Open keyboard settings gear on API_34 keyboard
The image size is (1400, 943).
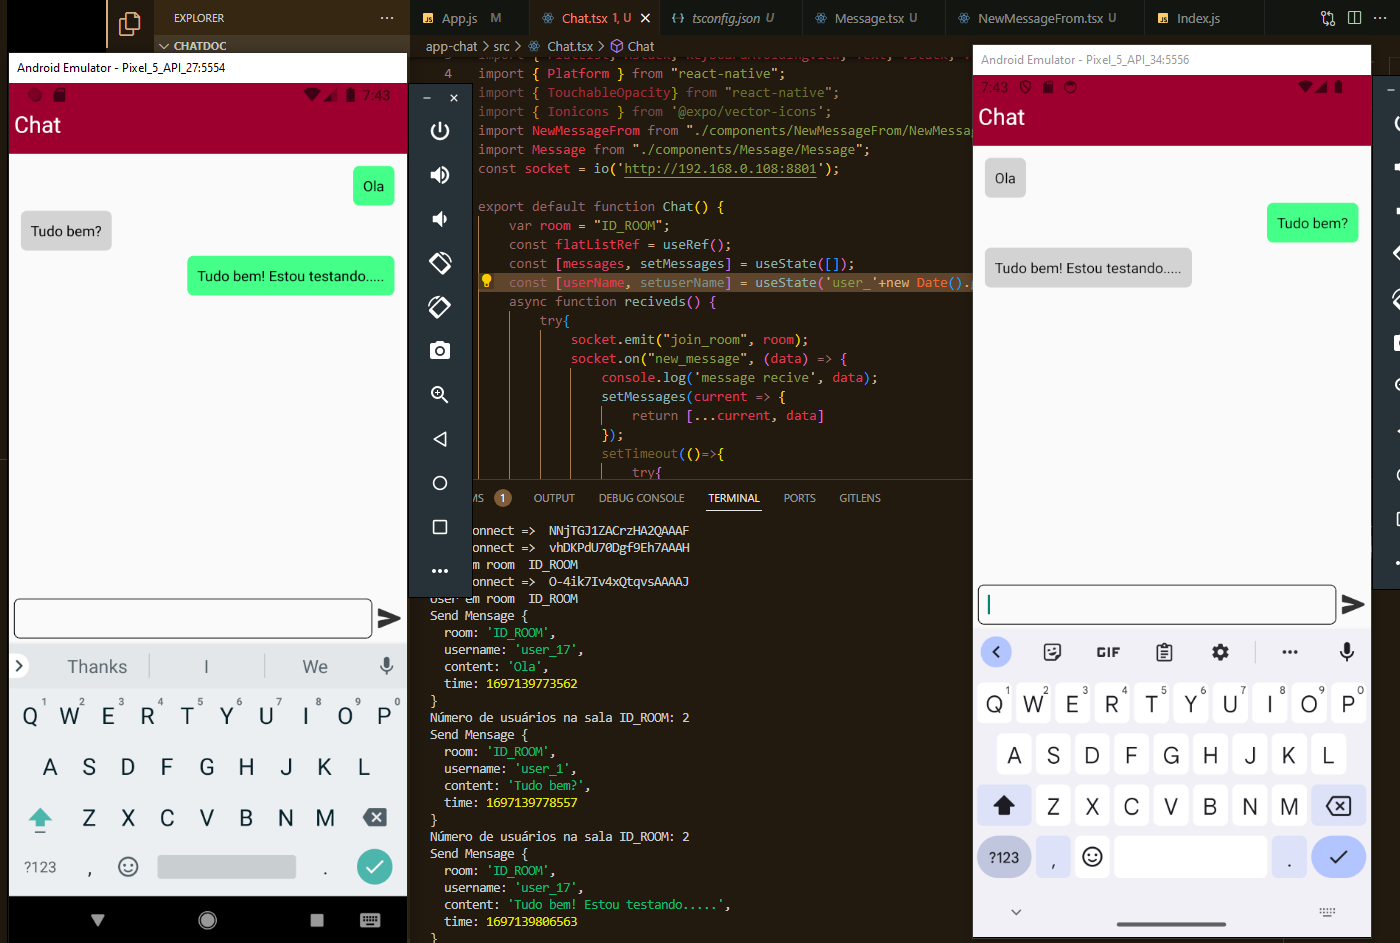pyautogui.click(x=1220, y=652)
